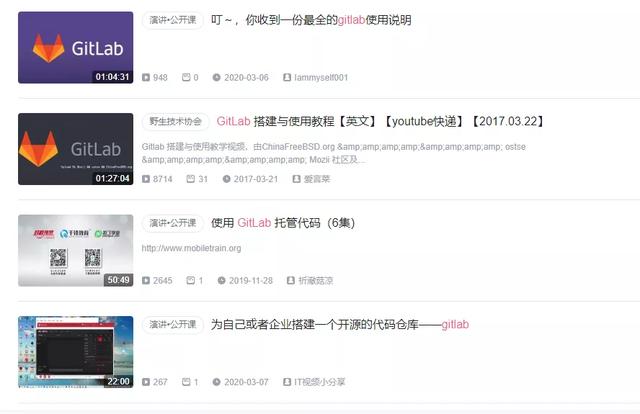This screenshot has width=640, height=414.
Task: Click the http://www.mobiletrain.org description text
Action: (x=191, y=248)
